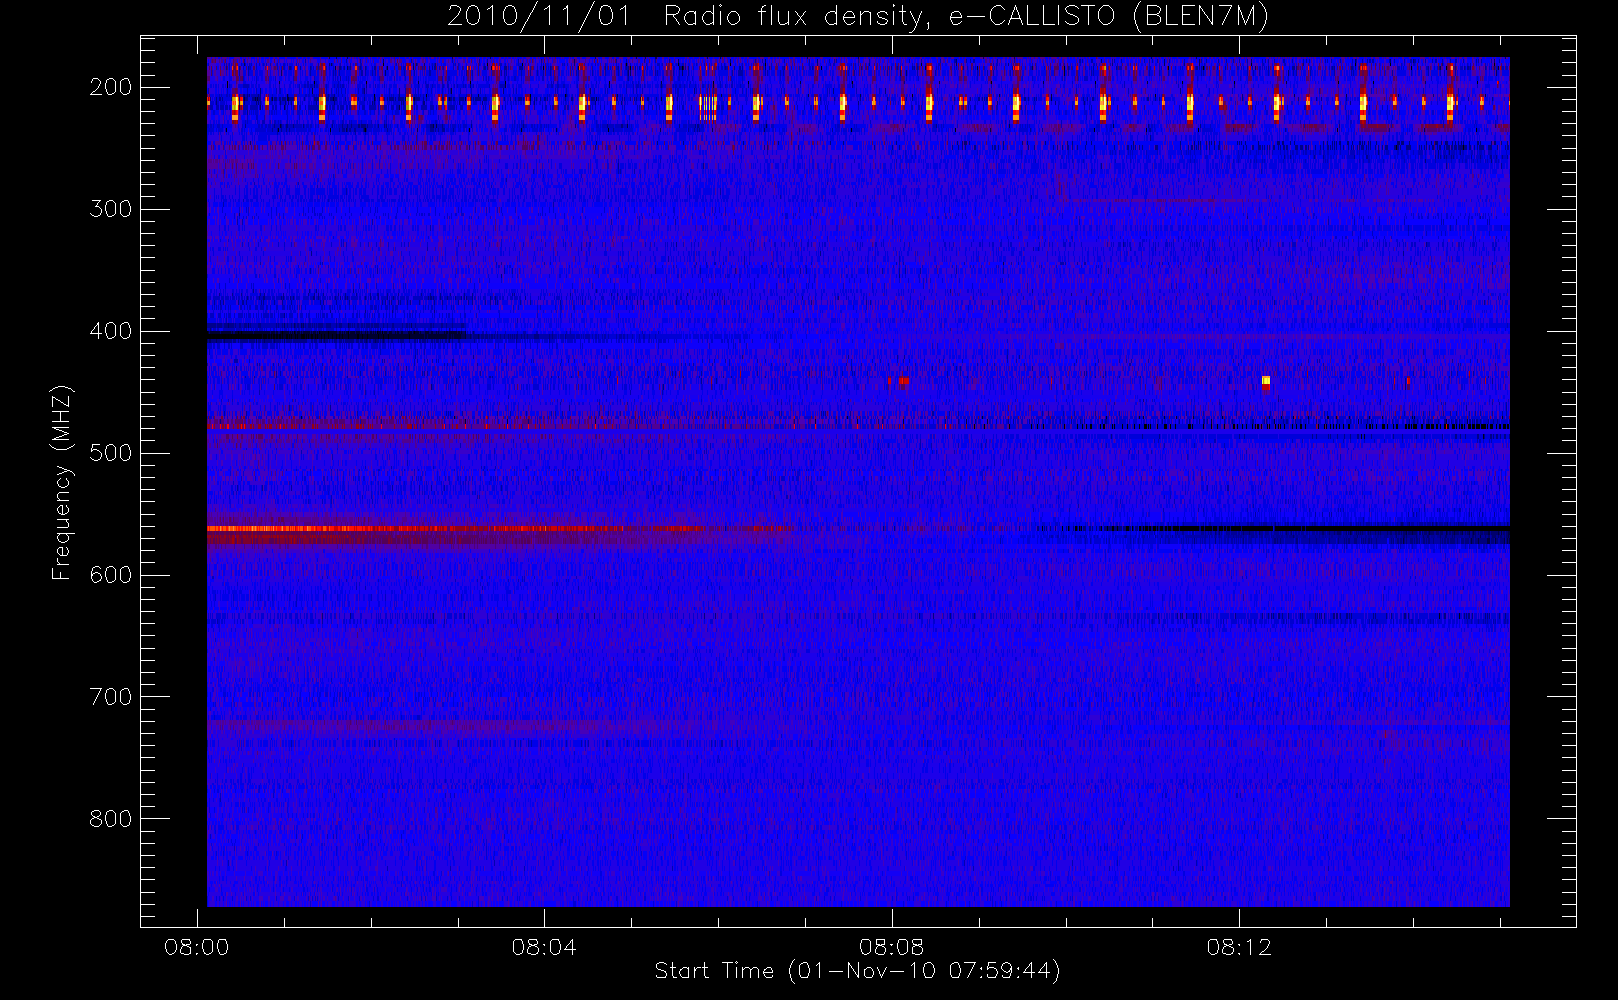
Task: Click the plot title '2010/11/01 Radio flux density, e-CALLISTO (BLEN7M)'
Action: pos(857,17)
